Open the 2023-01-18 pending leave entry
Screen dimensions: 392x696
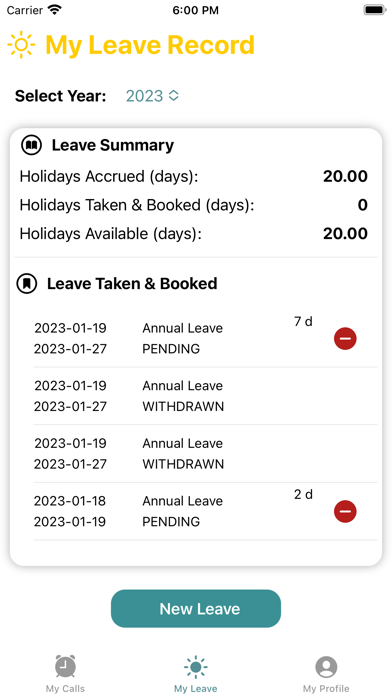click(205, 511)
